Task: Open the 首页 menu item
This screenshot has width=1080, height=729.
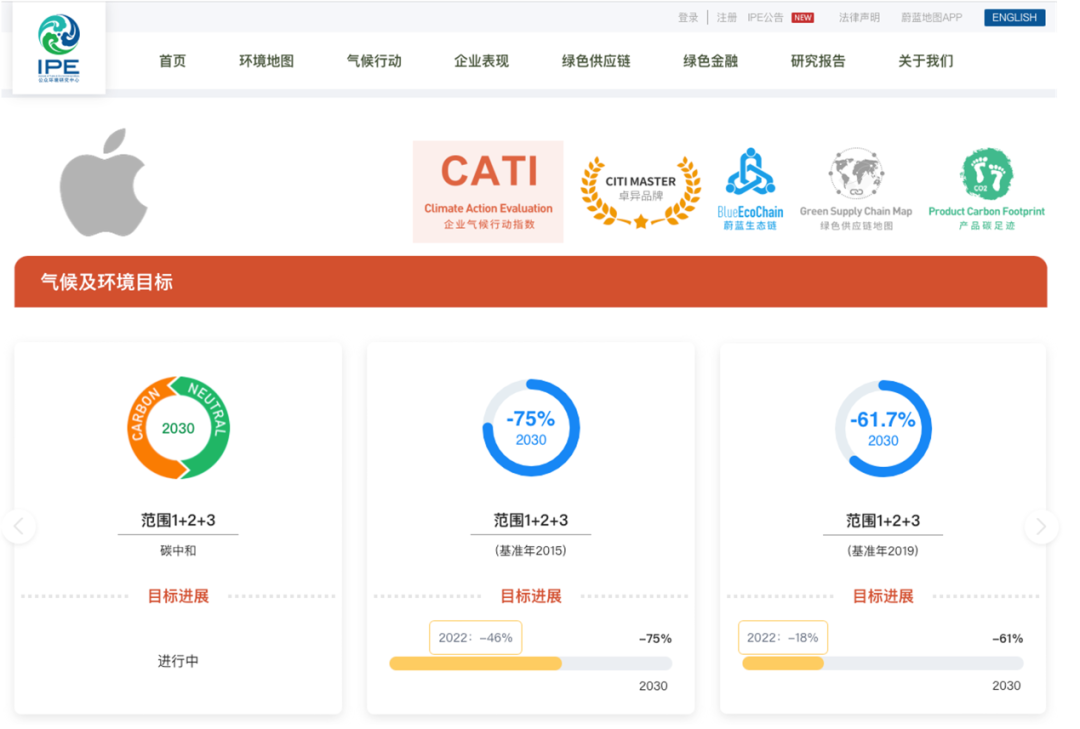Action: tap(172, 61)
